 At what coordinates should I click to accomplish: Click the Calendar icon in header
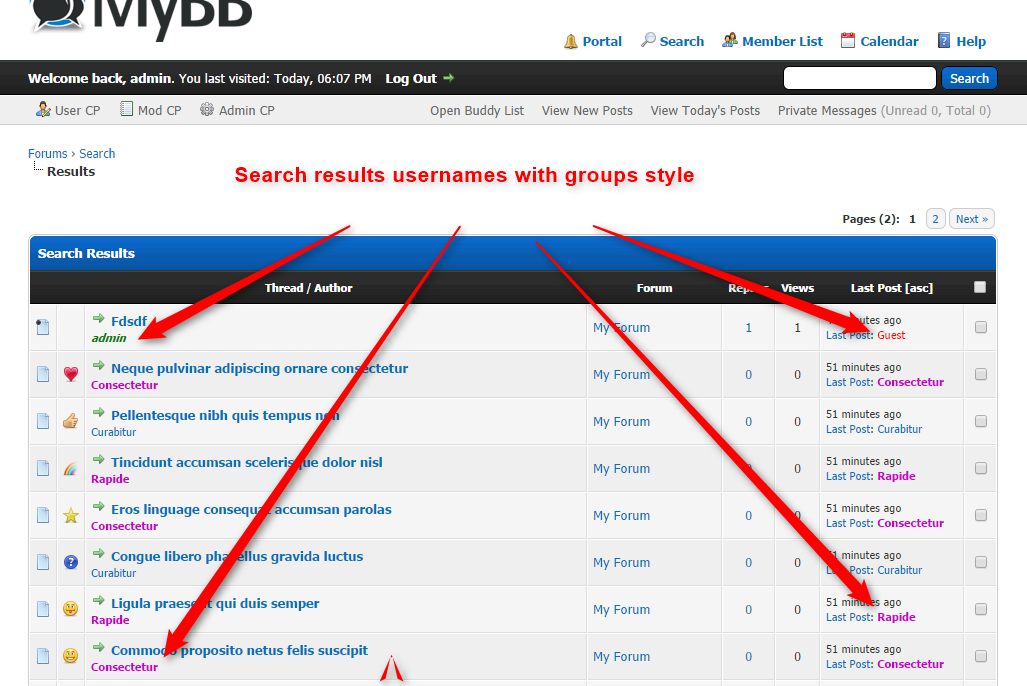tap(848, 41)
